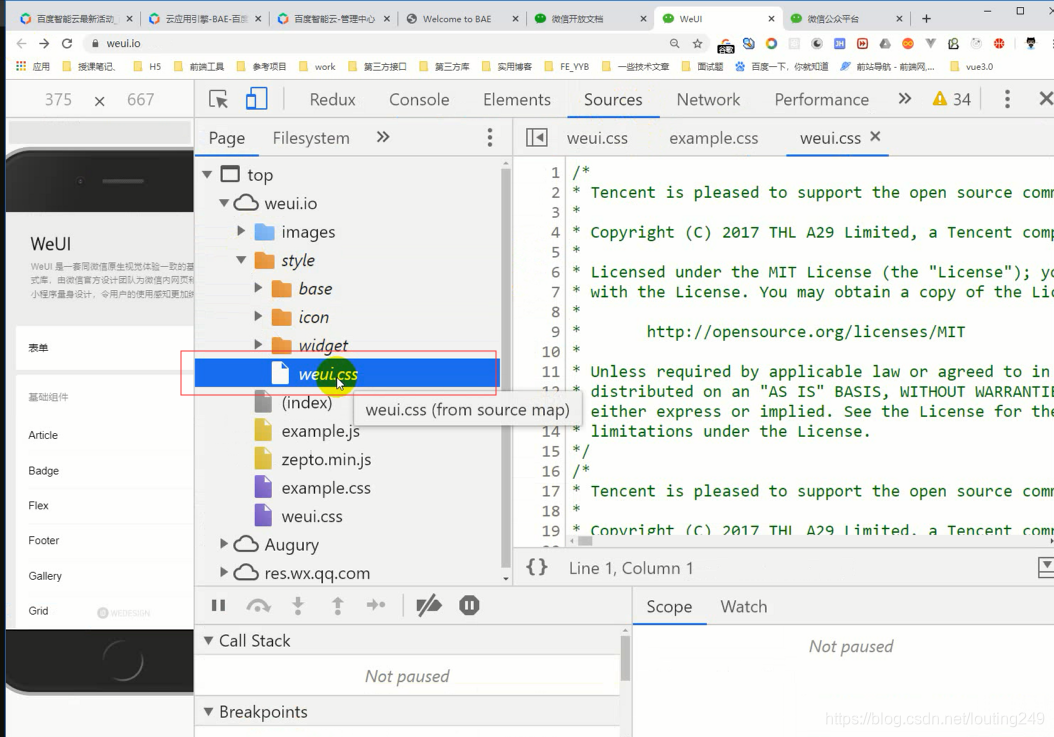Switch to first weui.css editor tab
This screenshot has width=1054, height=737.
click(597, 139)
